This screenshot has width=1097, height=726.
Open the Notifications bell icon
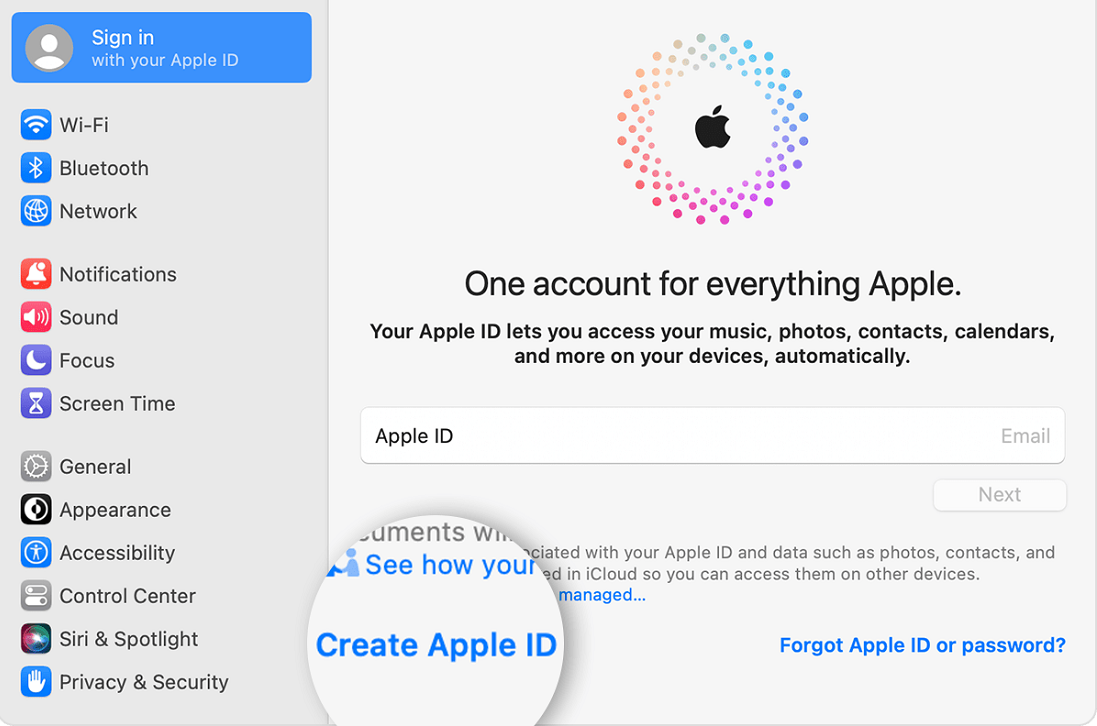point(36,274)
